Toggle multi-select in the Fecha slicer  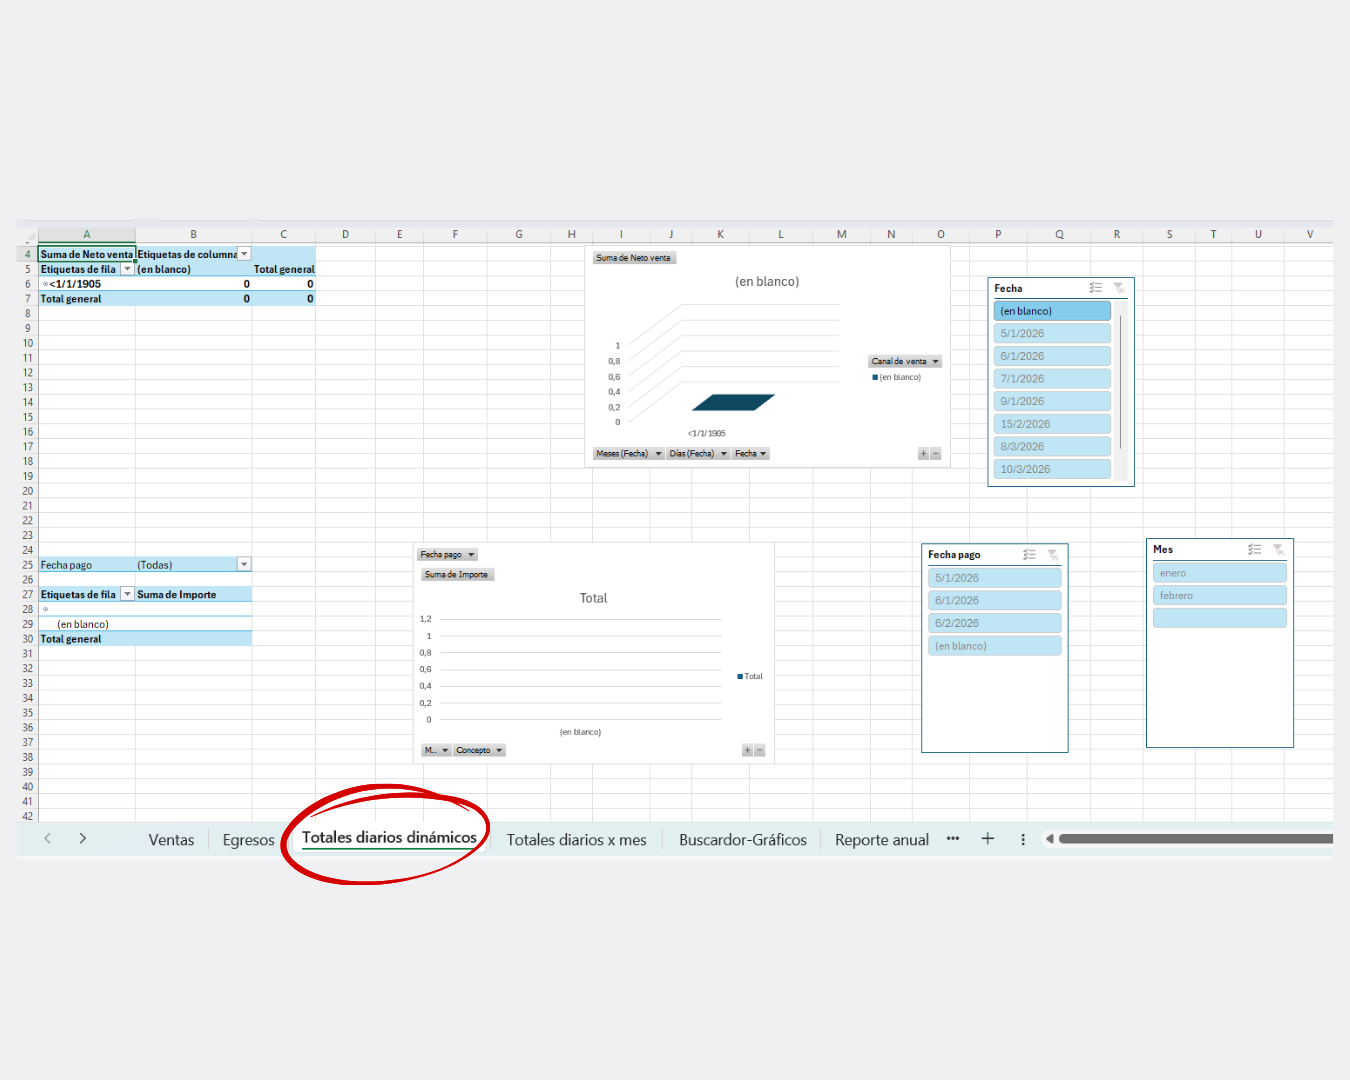[x=1096, y=288]
